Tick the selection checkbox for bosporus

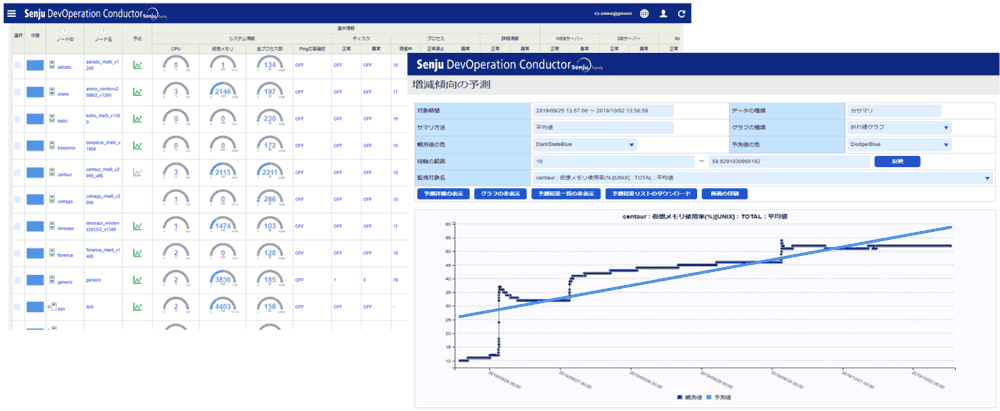click(x=18, y=146)
